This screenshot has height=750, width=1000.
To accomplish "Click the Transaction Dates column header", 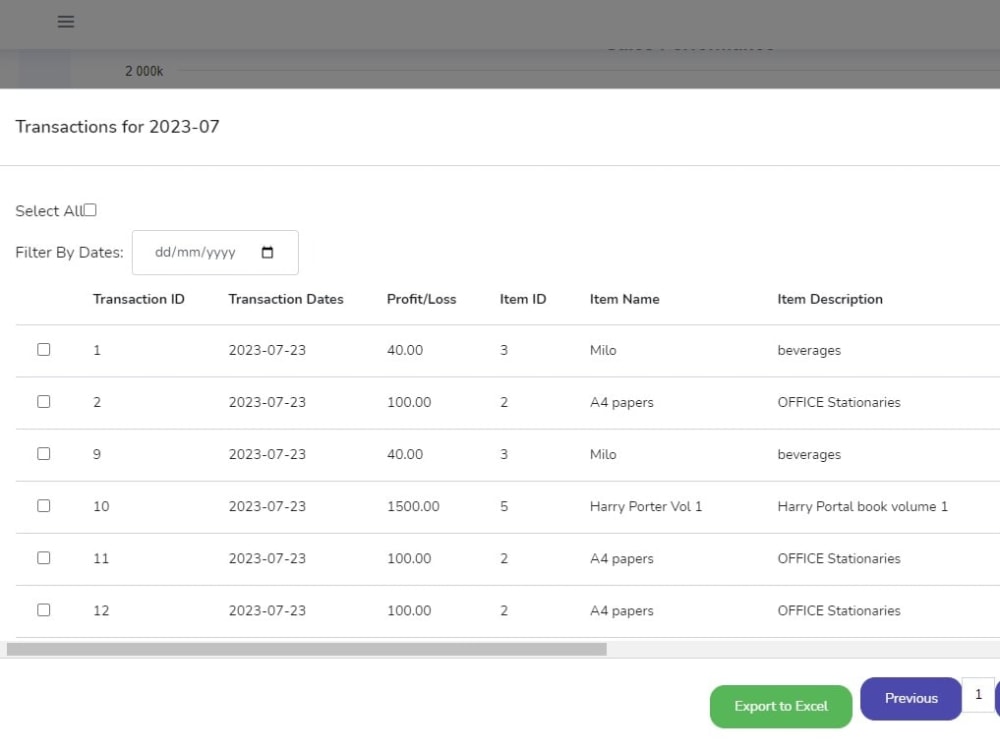I will pyautogui.click(x=285, y=299).
